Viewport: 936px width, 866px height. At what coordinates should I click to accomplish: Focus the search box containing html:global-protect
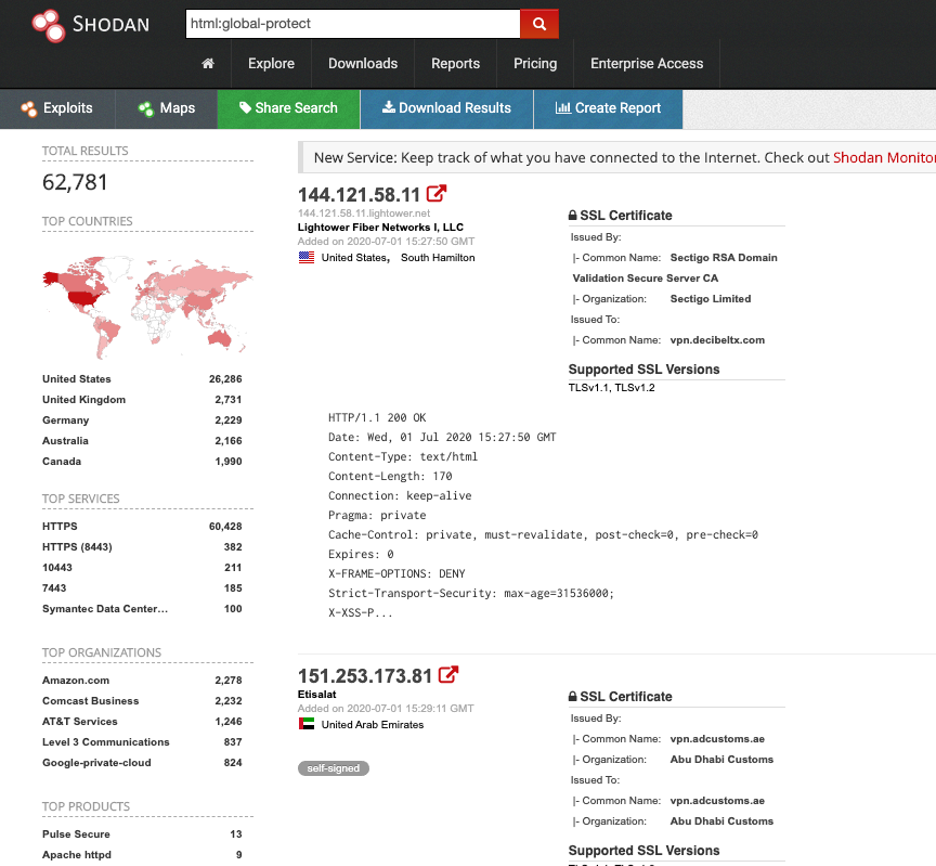point(353,24)
